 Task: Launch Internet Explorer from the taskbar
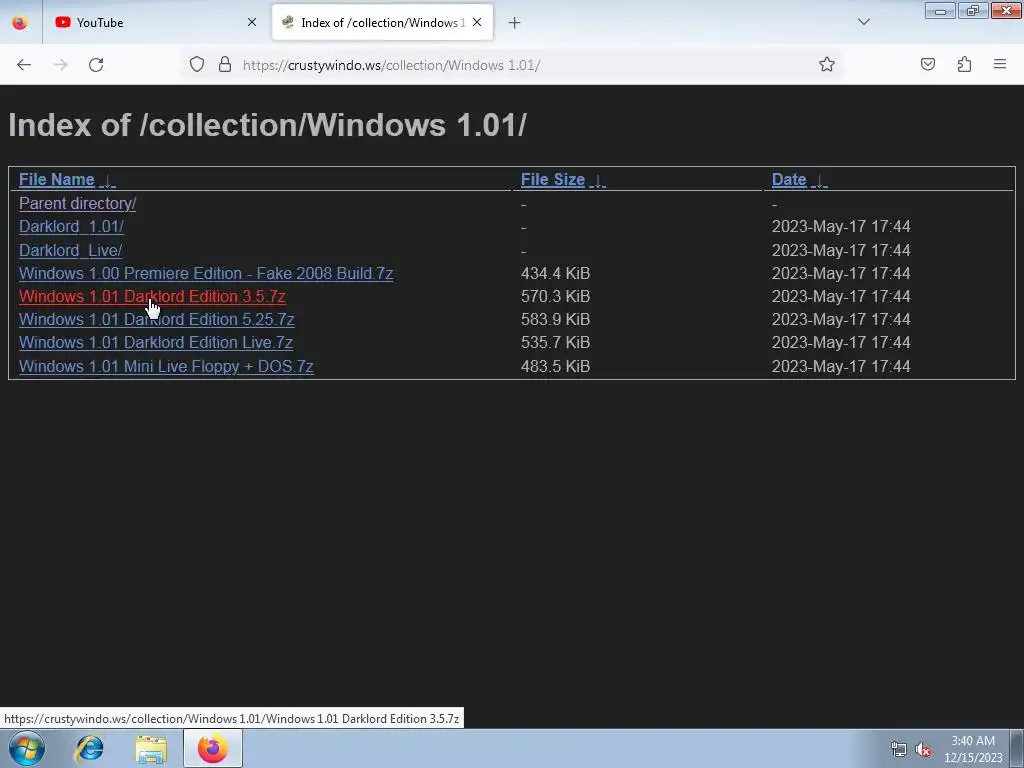coord(89,748)
